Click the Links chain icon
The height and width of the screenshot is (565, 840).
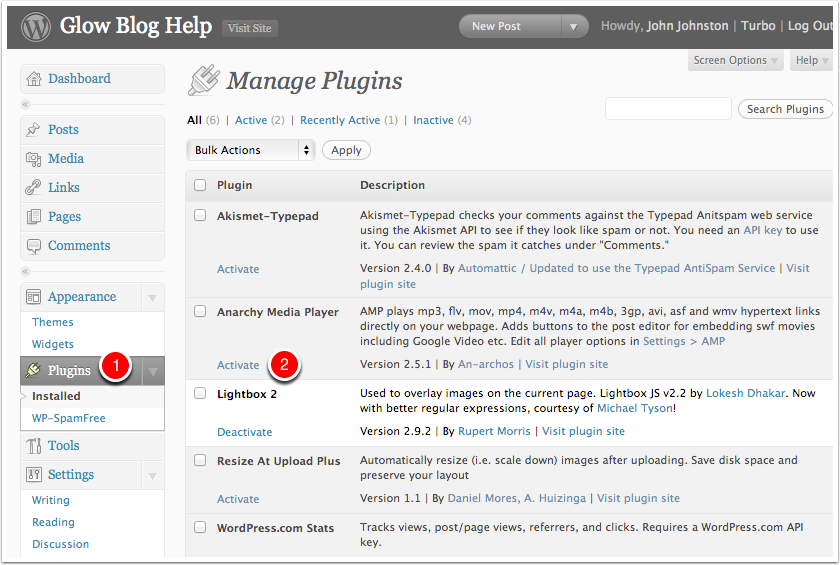(34, 188)
